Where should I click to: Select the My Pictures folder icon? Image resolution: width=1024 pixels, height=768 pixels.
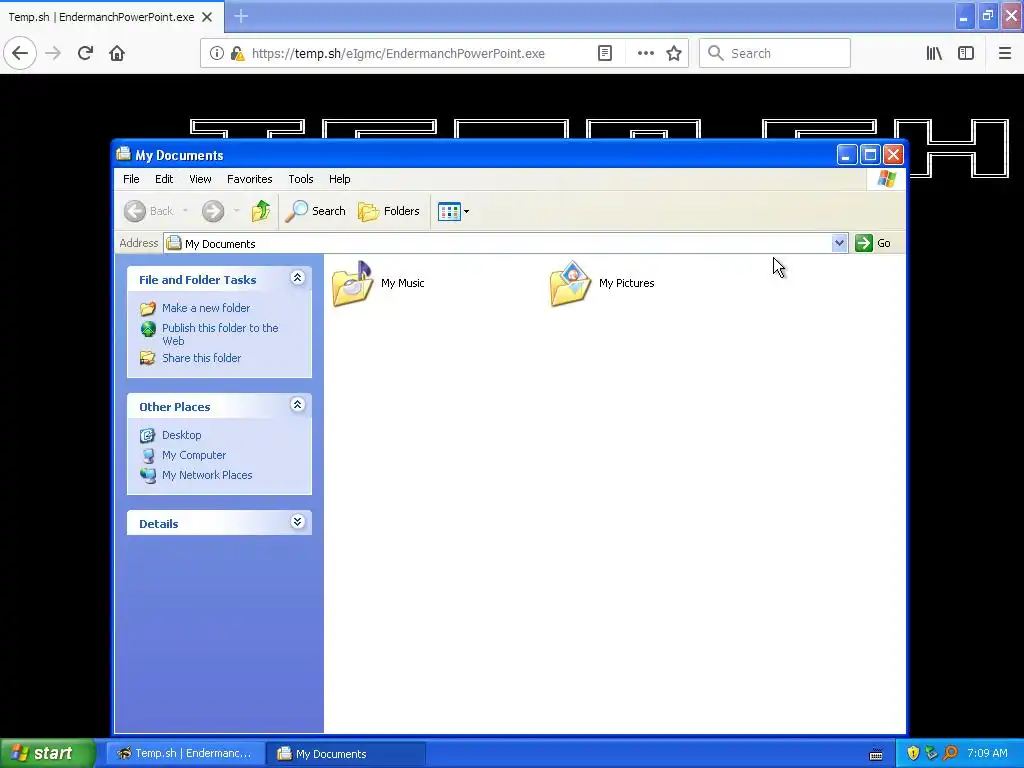point(571,283)
